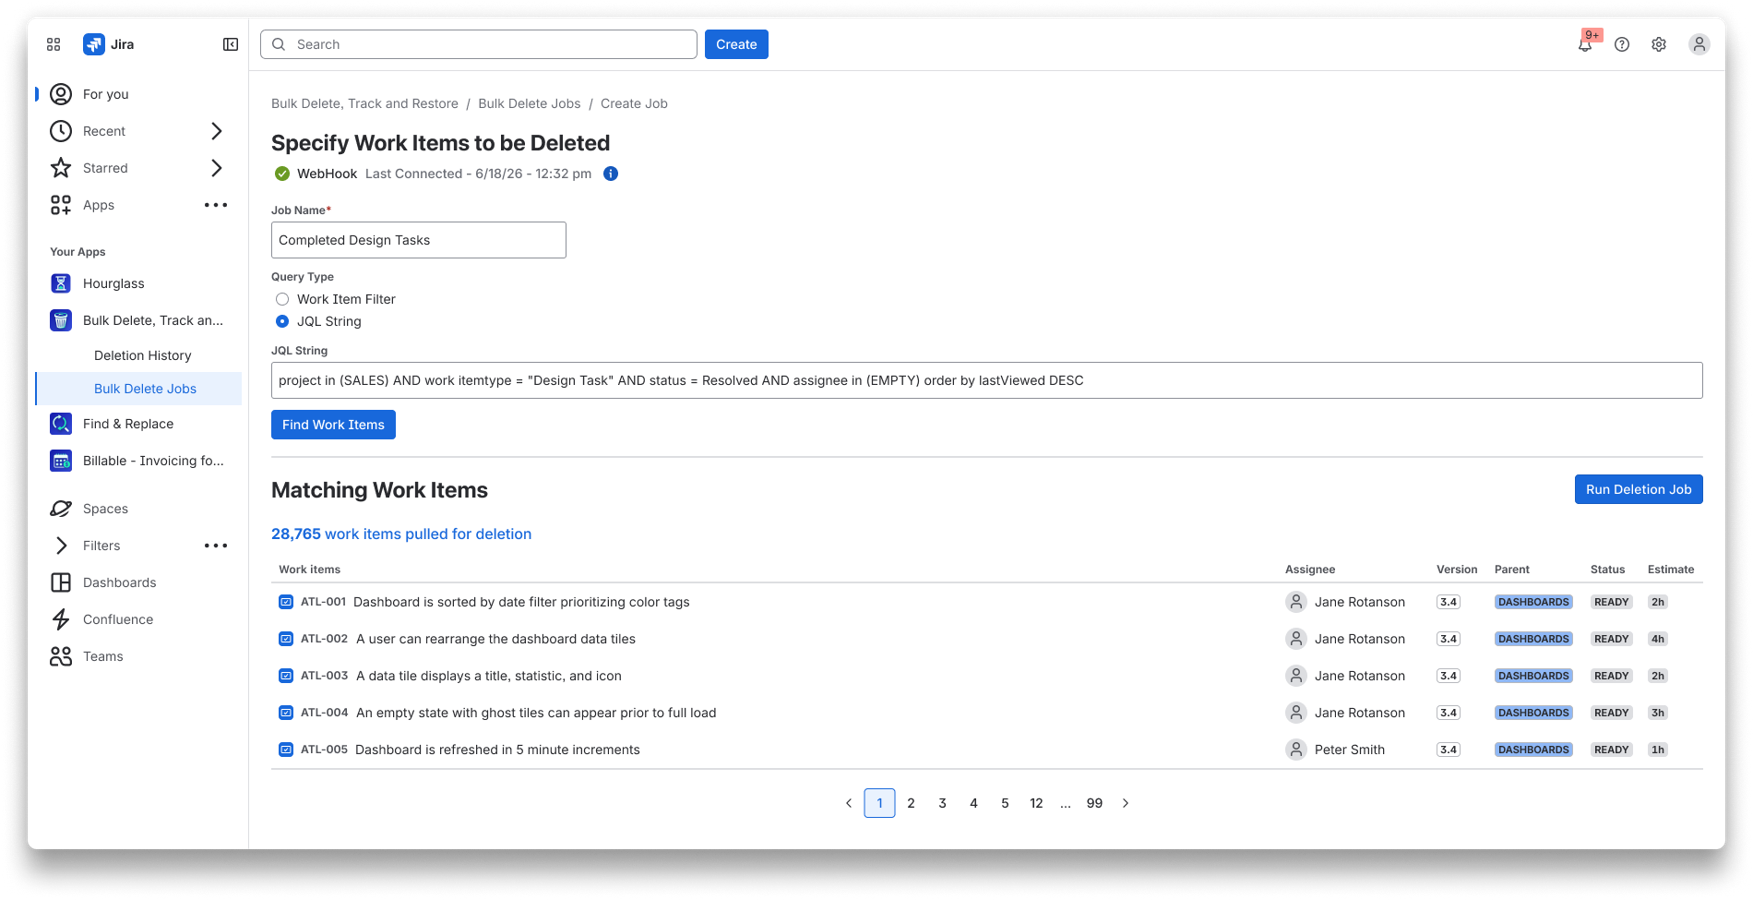Click the Jira logo
This screenshot has height=900, width=1753.
coord(94,44)
